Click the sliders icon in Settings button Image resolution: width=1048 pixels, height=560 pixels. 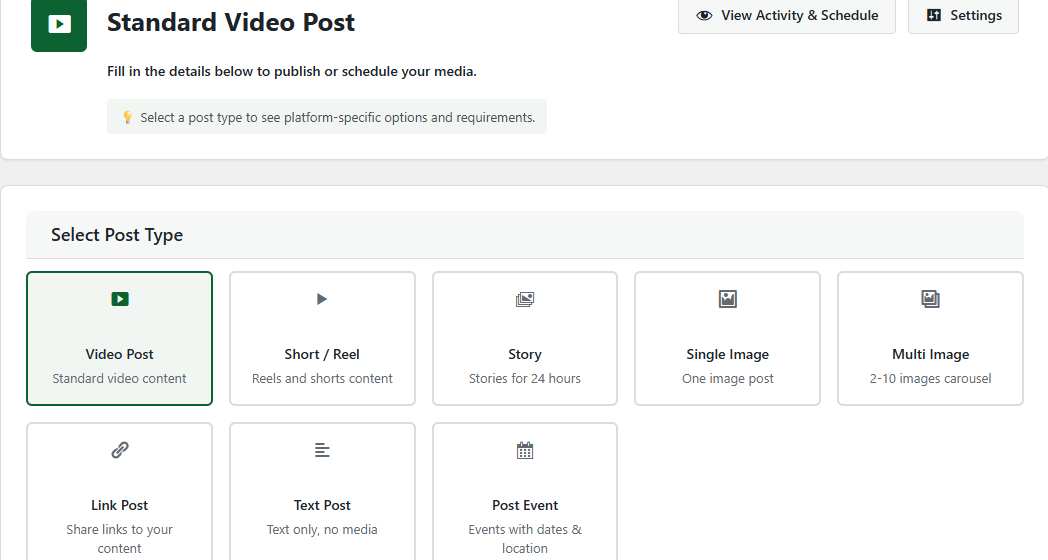tap(934, 15)
